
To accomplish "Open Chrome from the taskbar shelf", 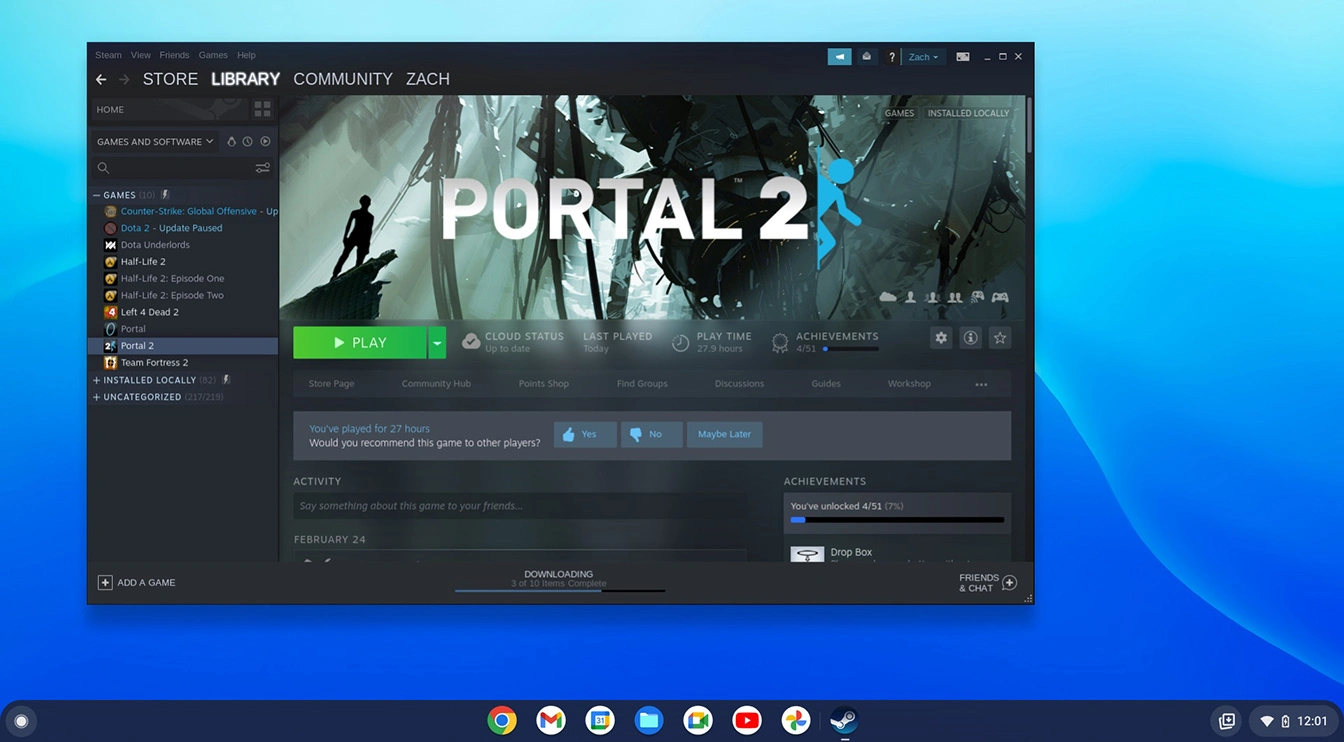I will point(502,720).
